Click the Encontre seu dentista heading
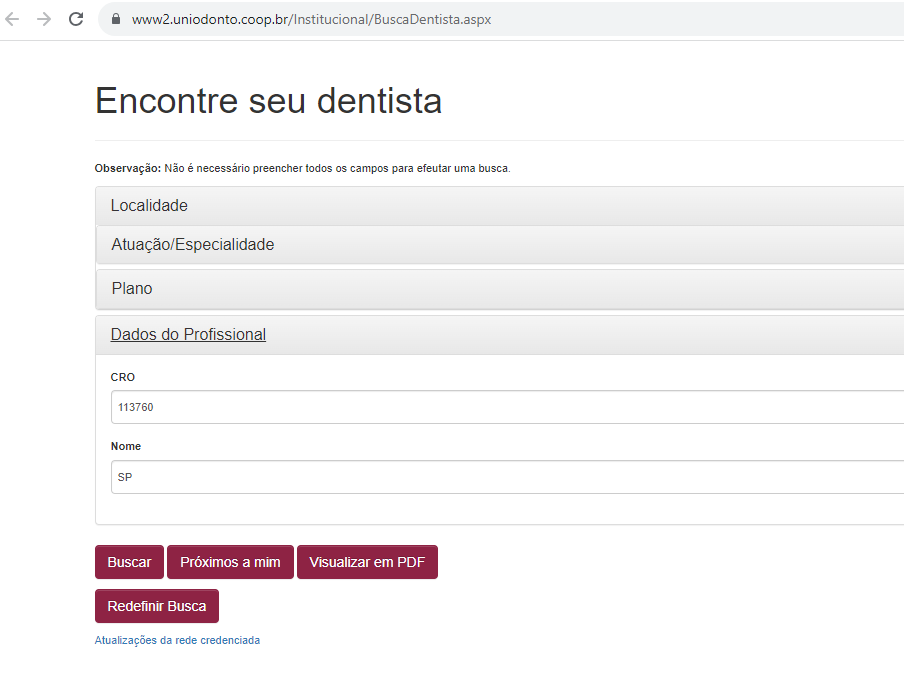Image resolution: width=904 pixels, height=680 pixels. click(268, 101)
